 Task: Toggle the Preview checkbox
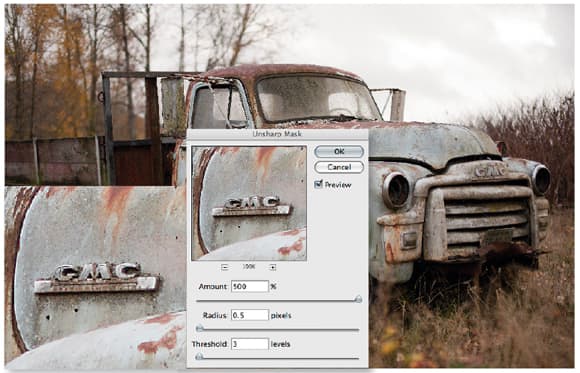pos(318,184)
